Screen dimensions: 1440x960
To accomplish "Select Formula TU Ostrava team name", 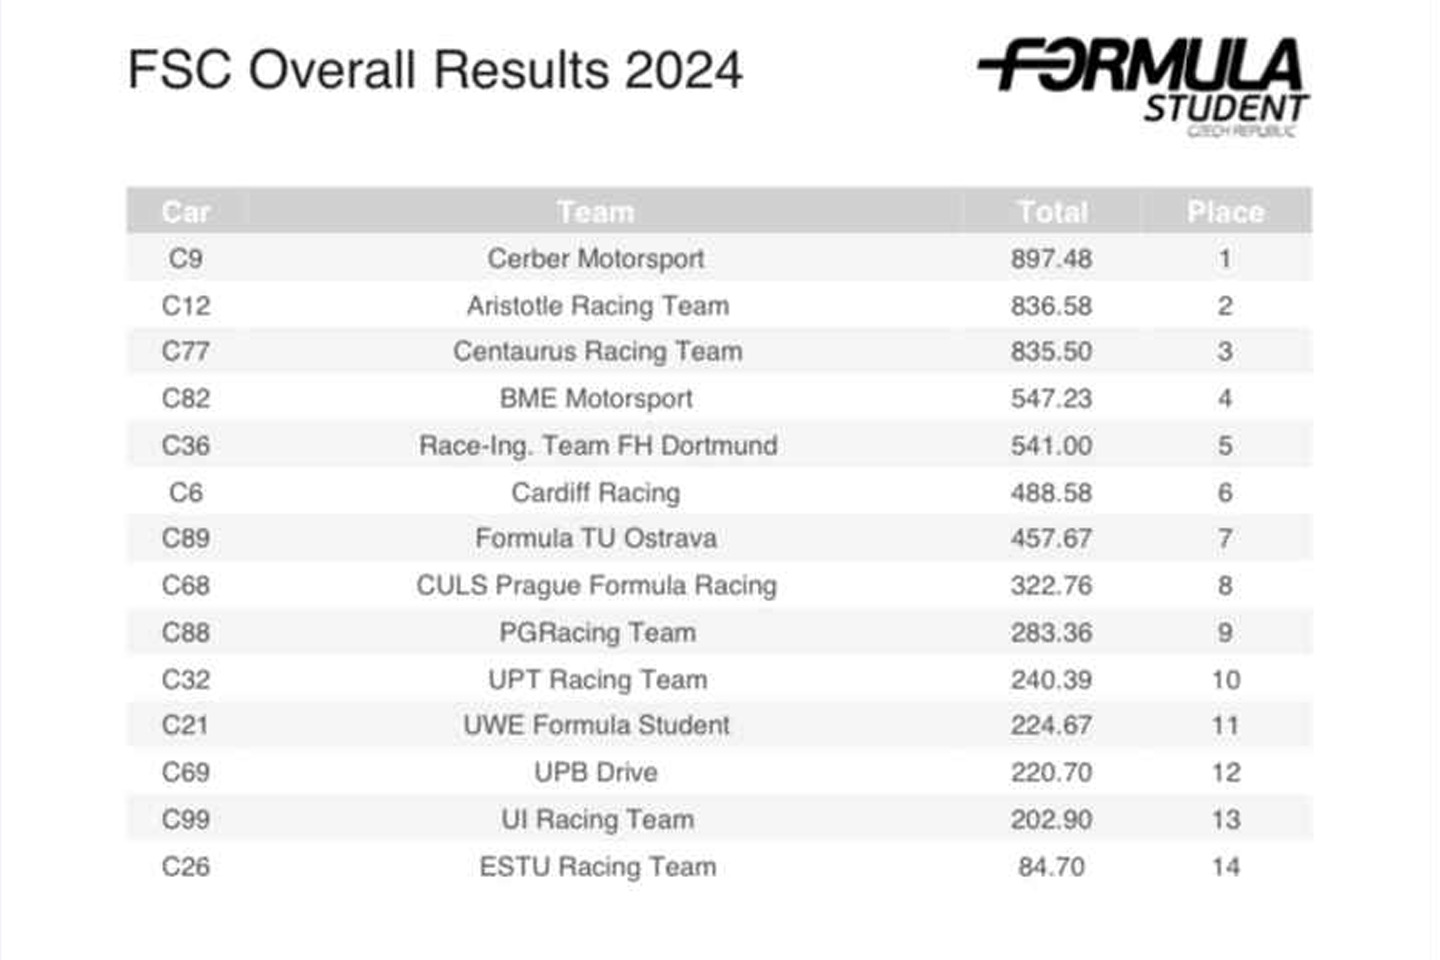I will pyautogui.click(x=596, y=539).
